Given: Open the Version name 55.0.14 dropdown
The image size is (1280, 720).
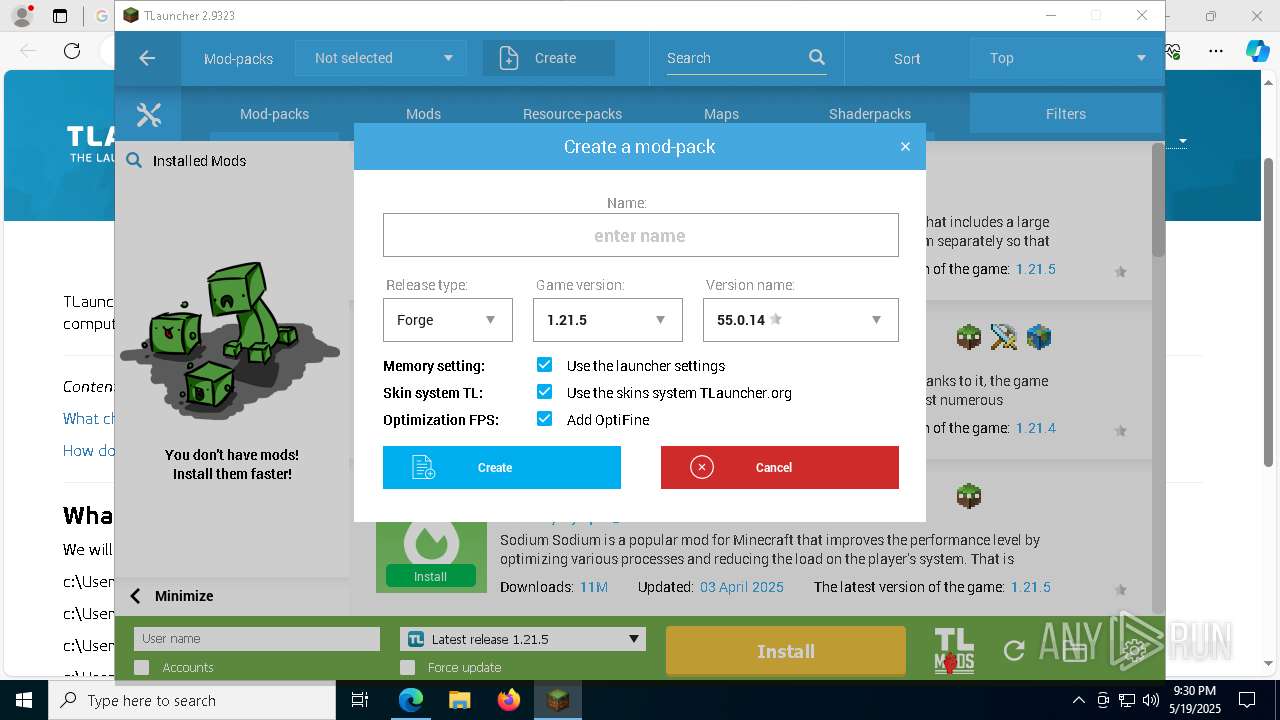Looking at the screenshot, I should pyautogui.click(x=801, y=320).
